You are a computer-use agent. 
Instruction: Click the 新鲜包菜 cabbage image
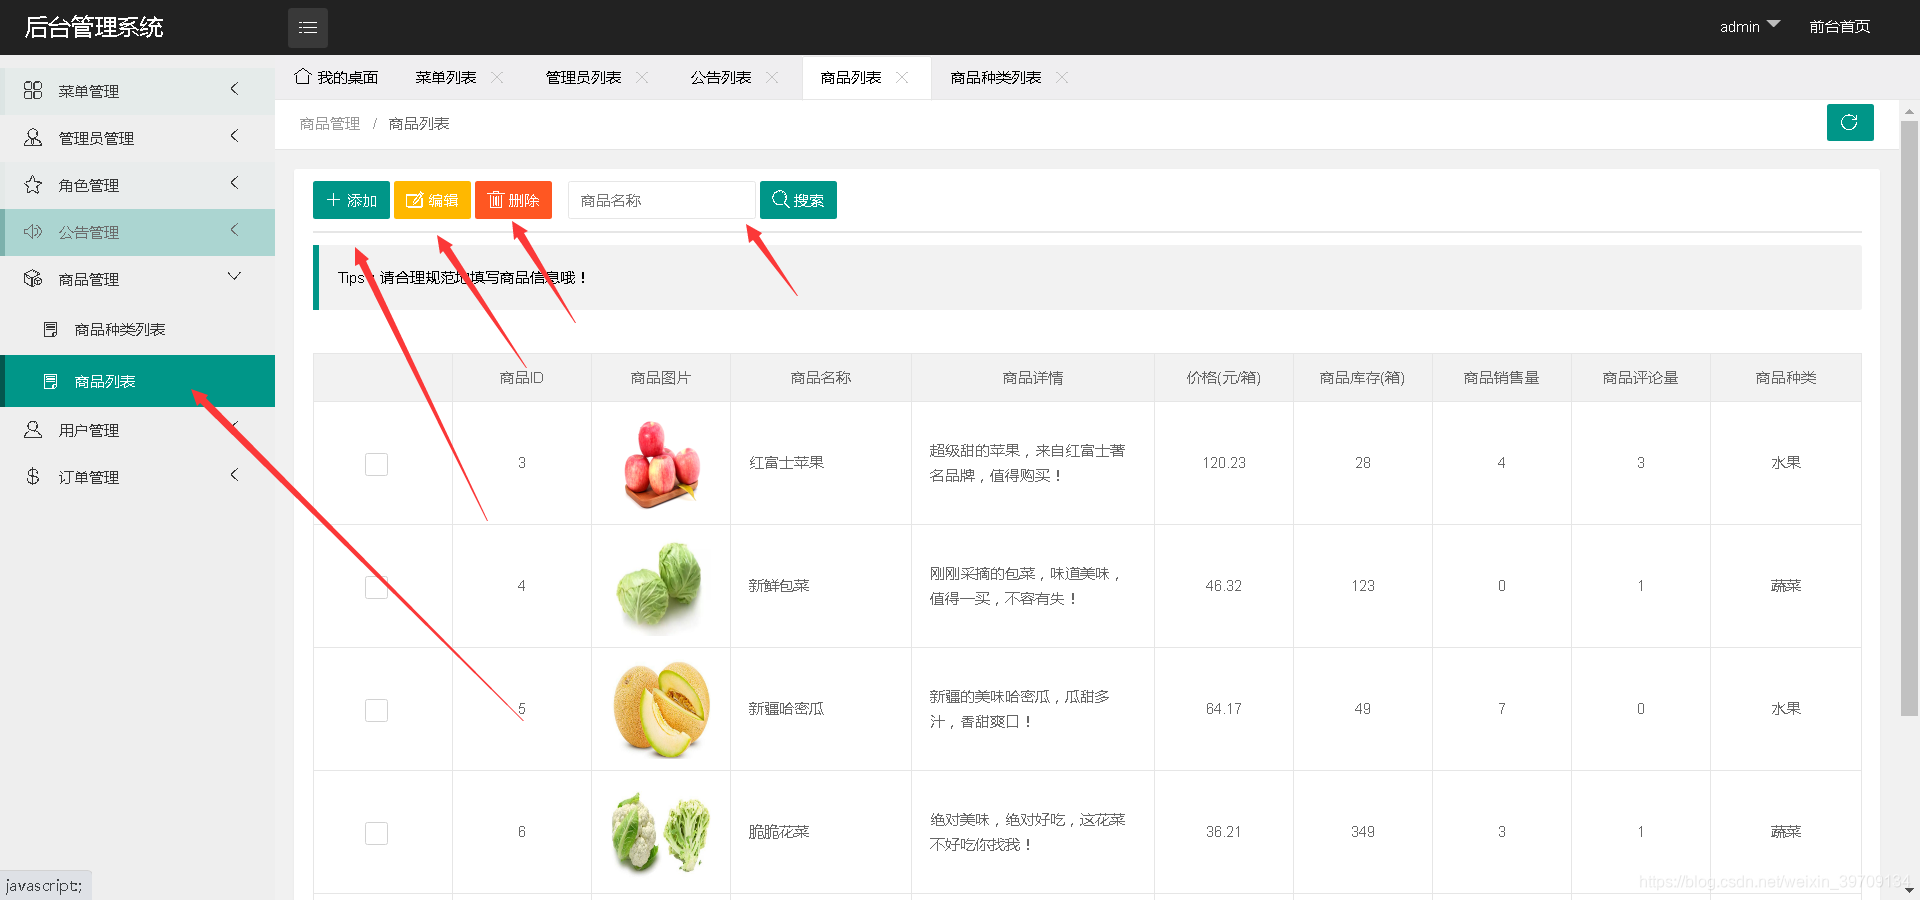660,586
